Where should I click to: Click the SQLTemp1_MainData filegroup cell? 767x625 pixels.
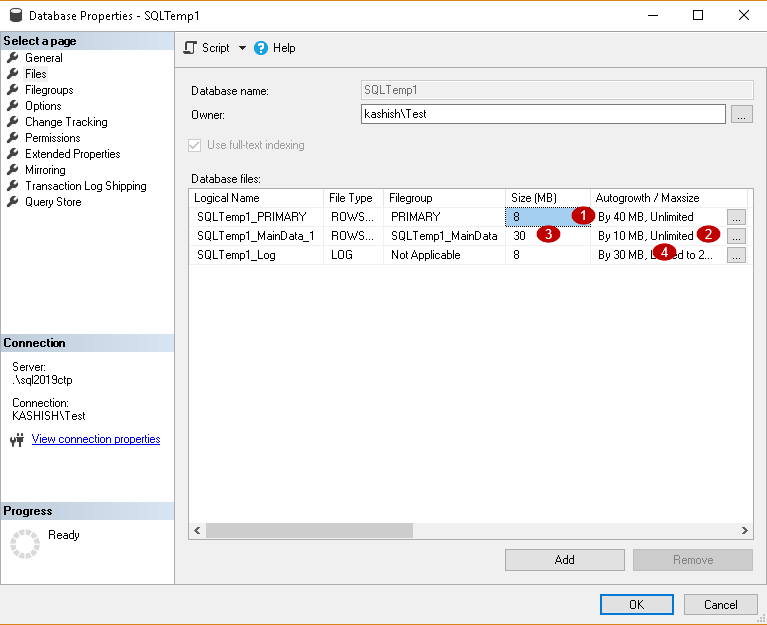click(444, 236)
